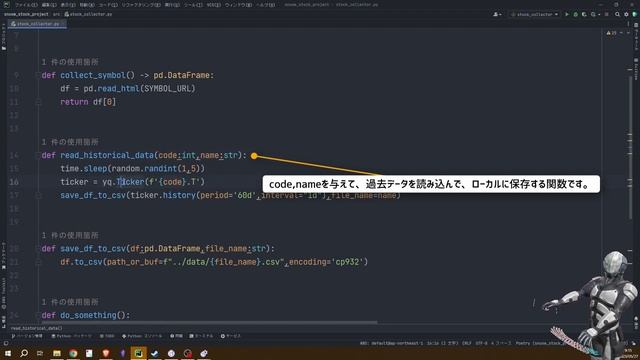640x360 pixels.
Task: Click usage hint above read_historical_data
Action: pos(70,142)
